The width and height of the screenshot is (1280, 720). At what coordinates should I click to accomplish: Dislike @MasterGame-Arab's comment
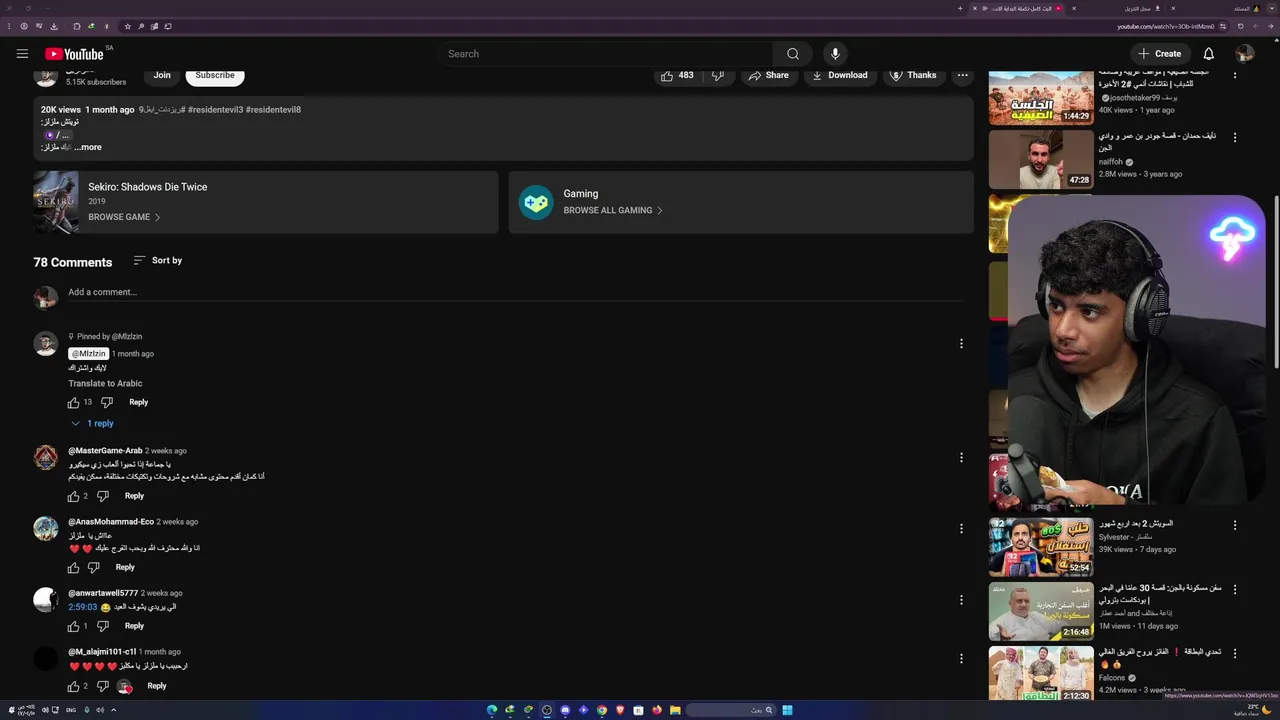click(x=103, y=496)
